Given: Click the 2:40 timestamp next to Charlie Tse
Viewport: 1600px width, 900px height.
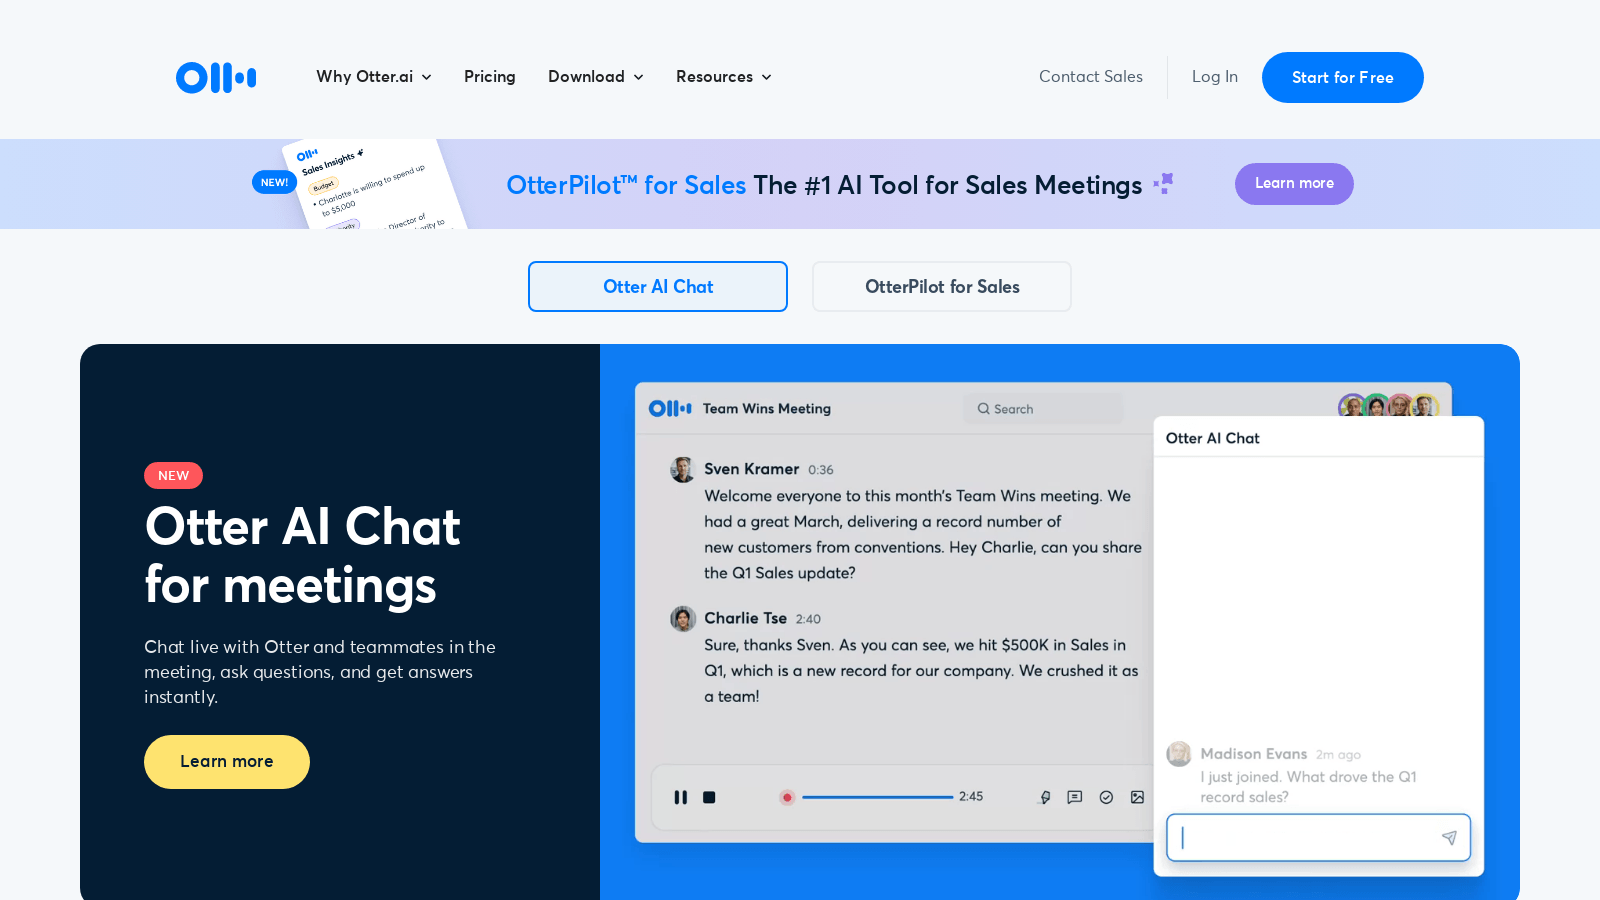Looking at the screenshot, I should (808, 620).
